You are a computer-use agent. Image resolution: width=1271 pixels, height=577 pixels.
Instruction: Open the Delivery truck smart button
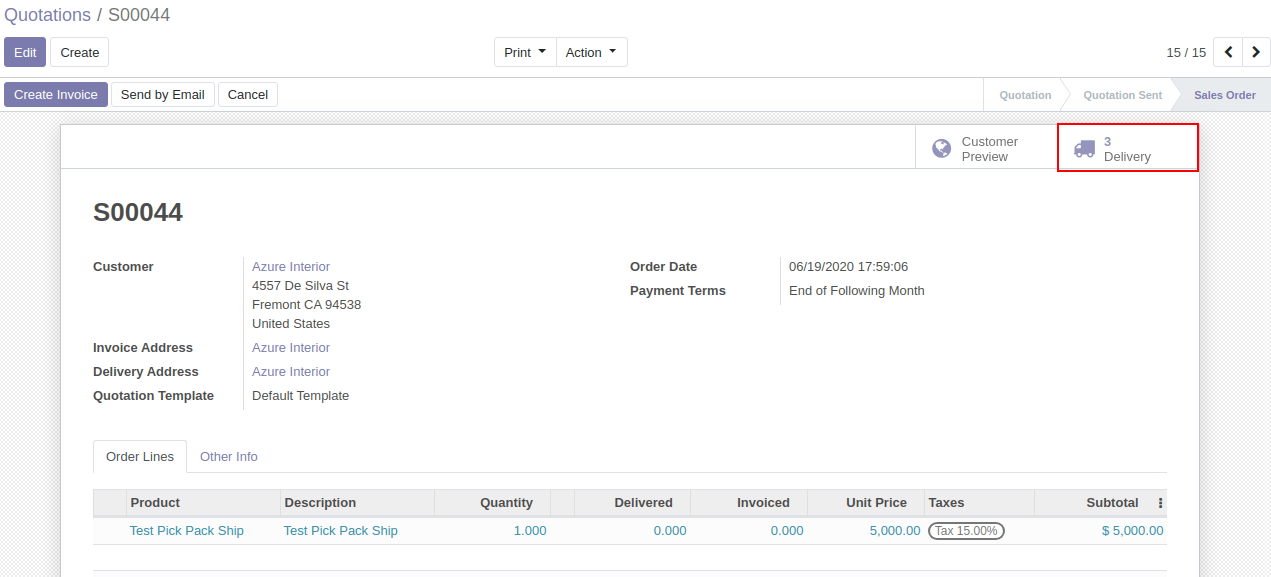(1127, 148)
